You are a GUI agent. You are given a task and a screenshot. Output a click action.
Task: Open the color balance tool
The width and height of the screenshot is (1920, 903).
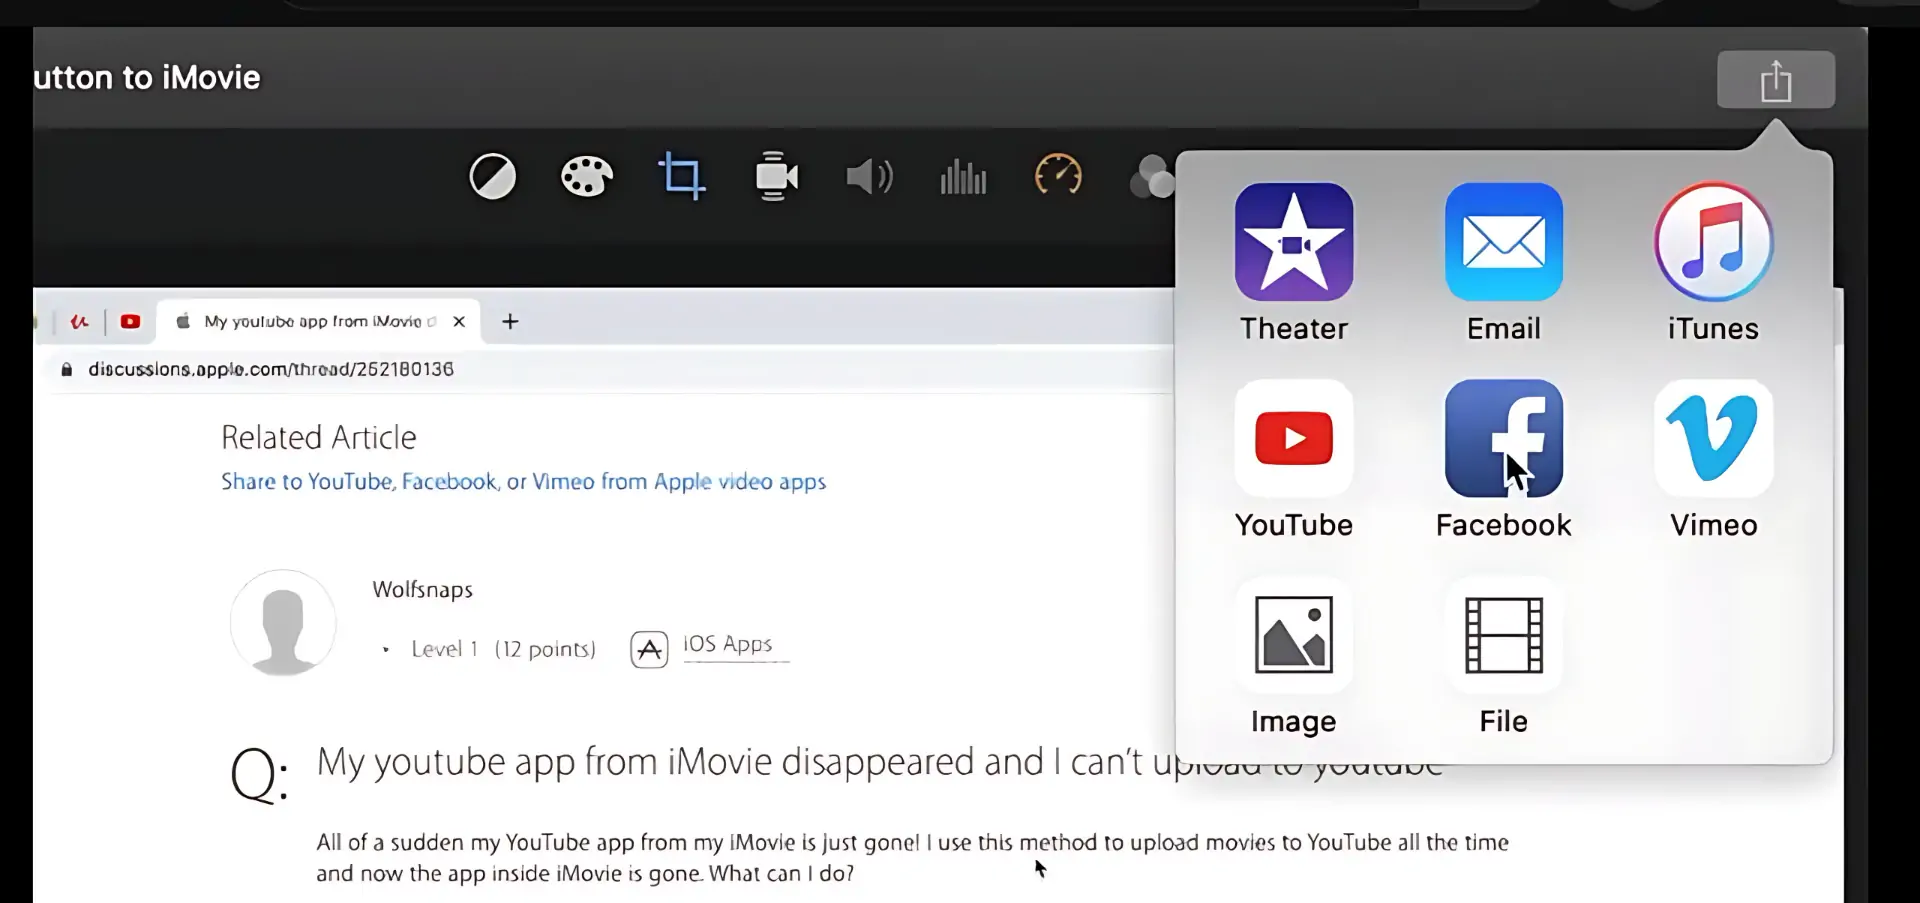[x=493, y=177]
